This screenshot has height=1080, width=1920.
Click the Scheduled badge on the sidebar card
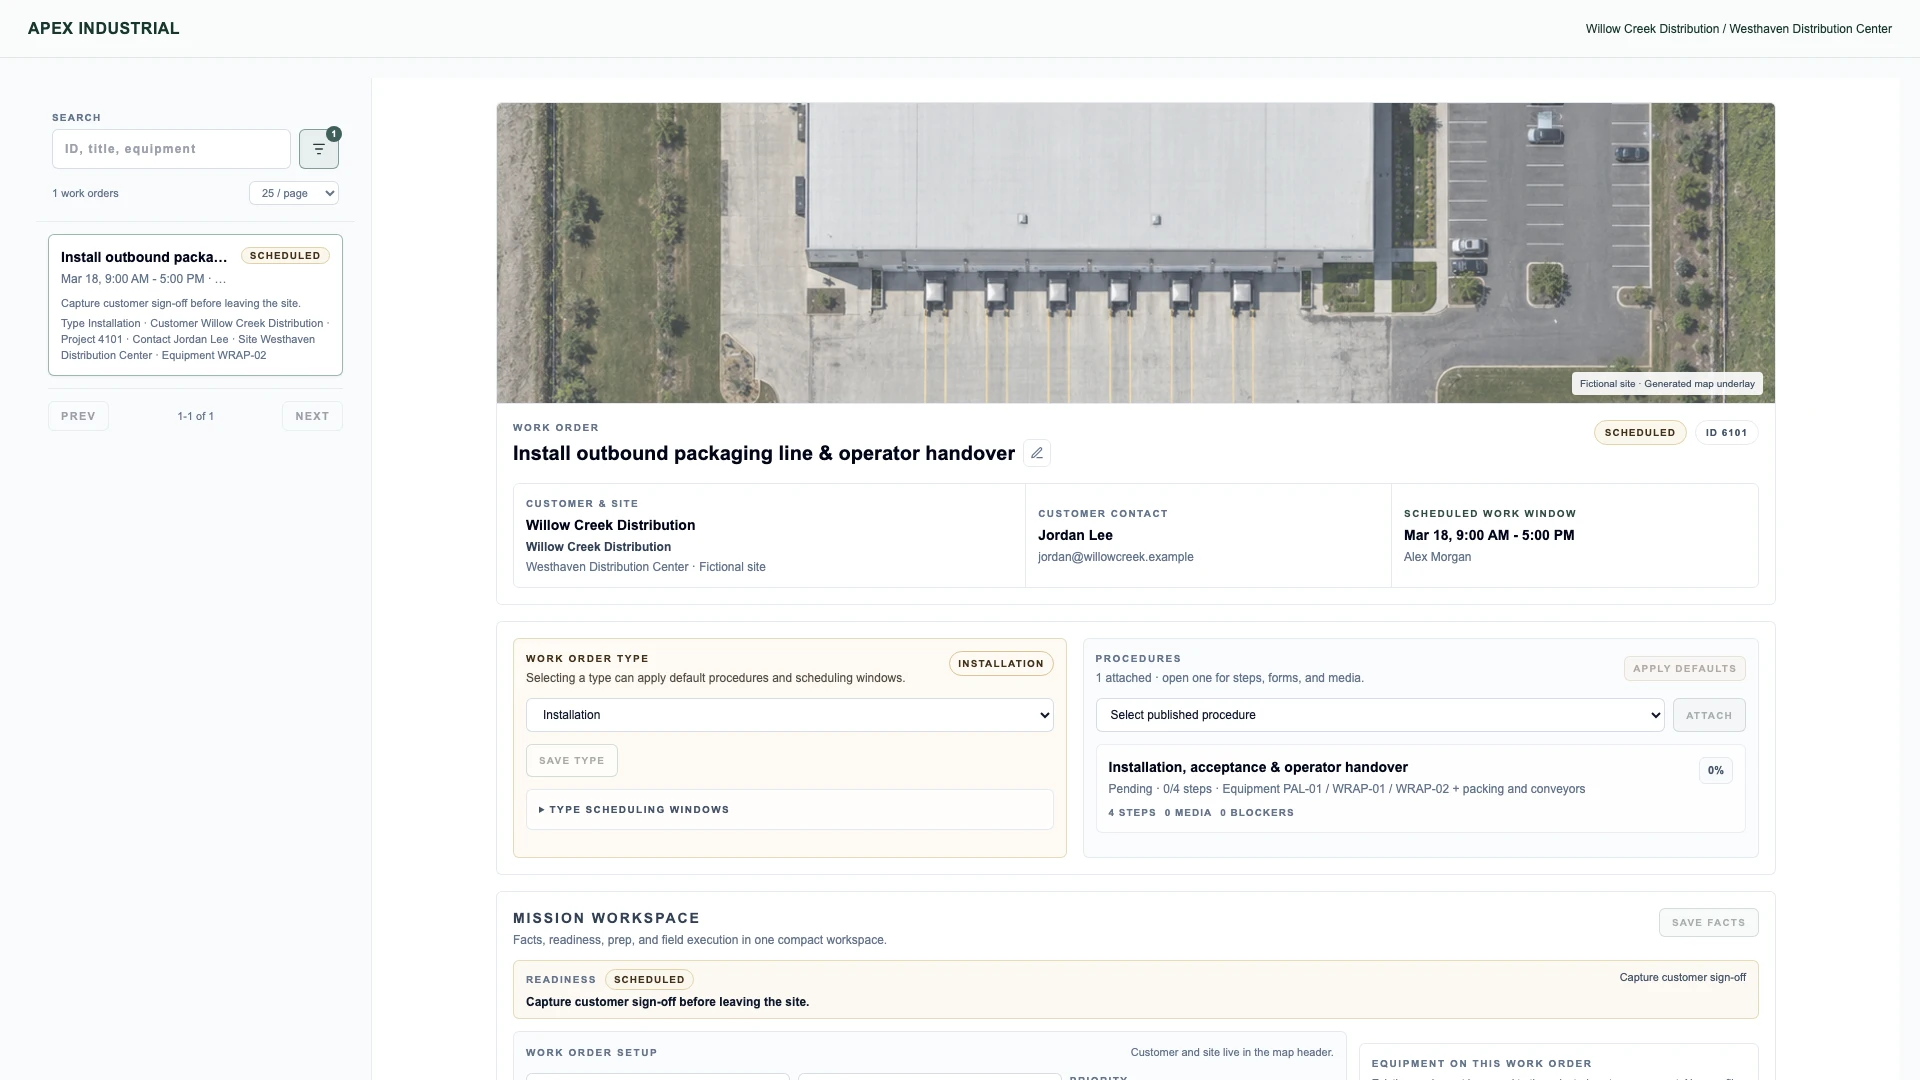(x=285, y=256)
